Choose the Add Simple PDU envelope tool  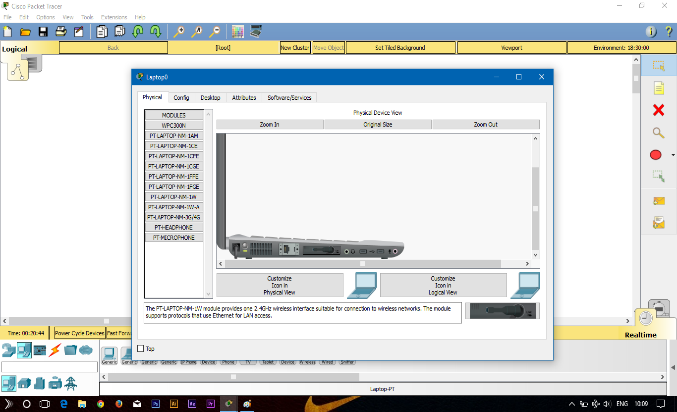coord(658,201)
